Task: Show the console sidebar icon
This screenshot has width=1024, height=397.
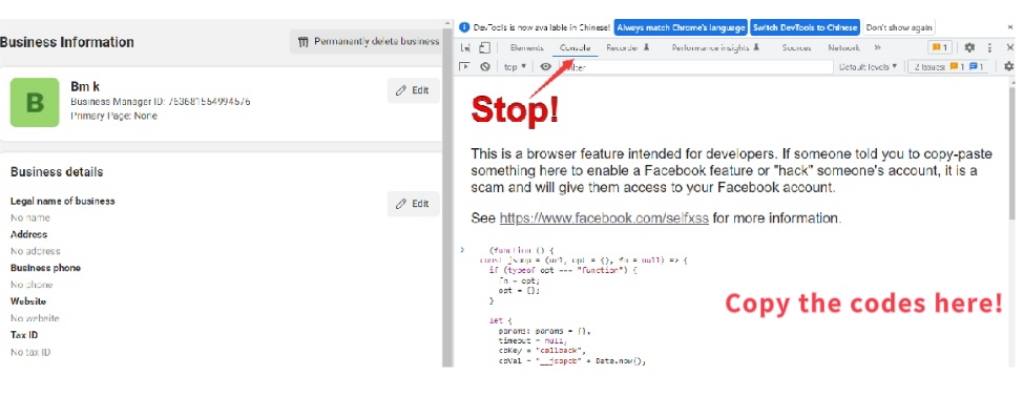Action: [465, 67]
